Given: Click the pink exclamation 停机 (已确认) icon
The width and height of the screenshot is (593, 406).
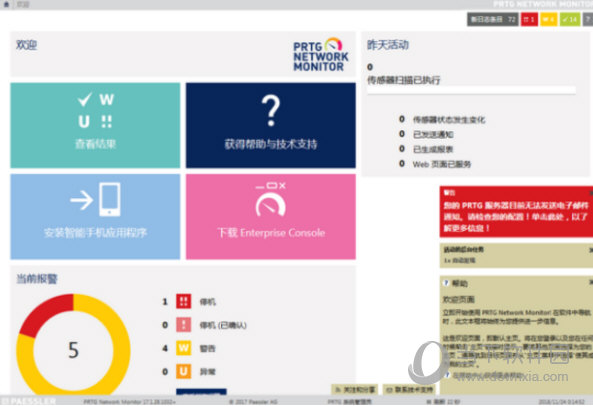Looking at the screenshot, I should tap(184, 325).
